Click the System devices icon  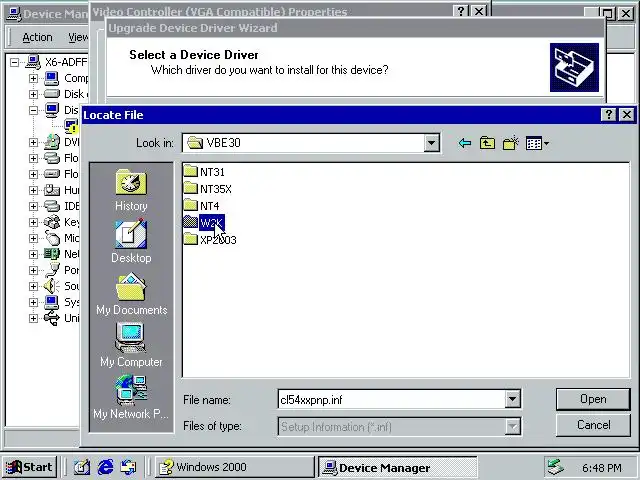(52, 302)
